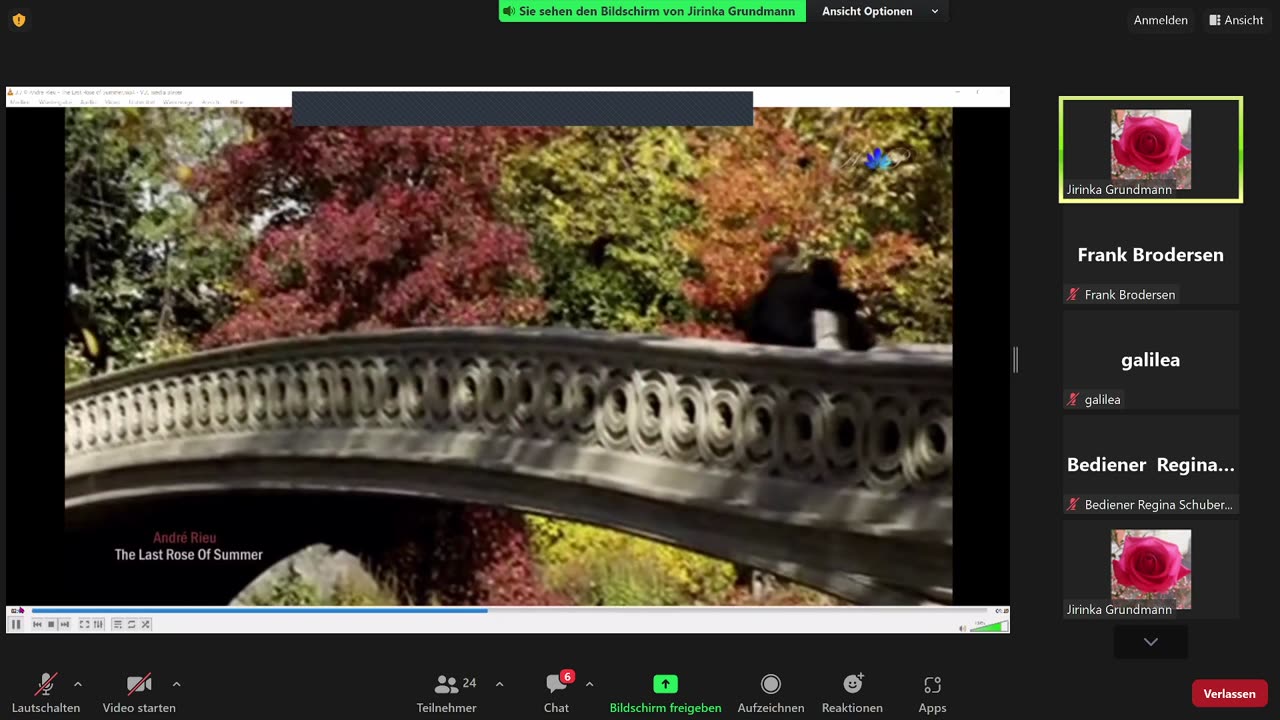
Task: Open VLC extended settings equalizer icon
Action: [x=98, y=624]
